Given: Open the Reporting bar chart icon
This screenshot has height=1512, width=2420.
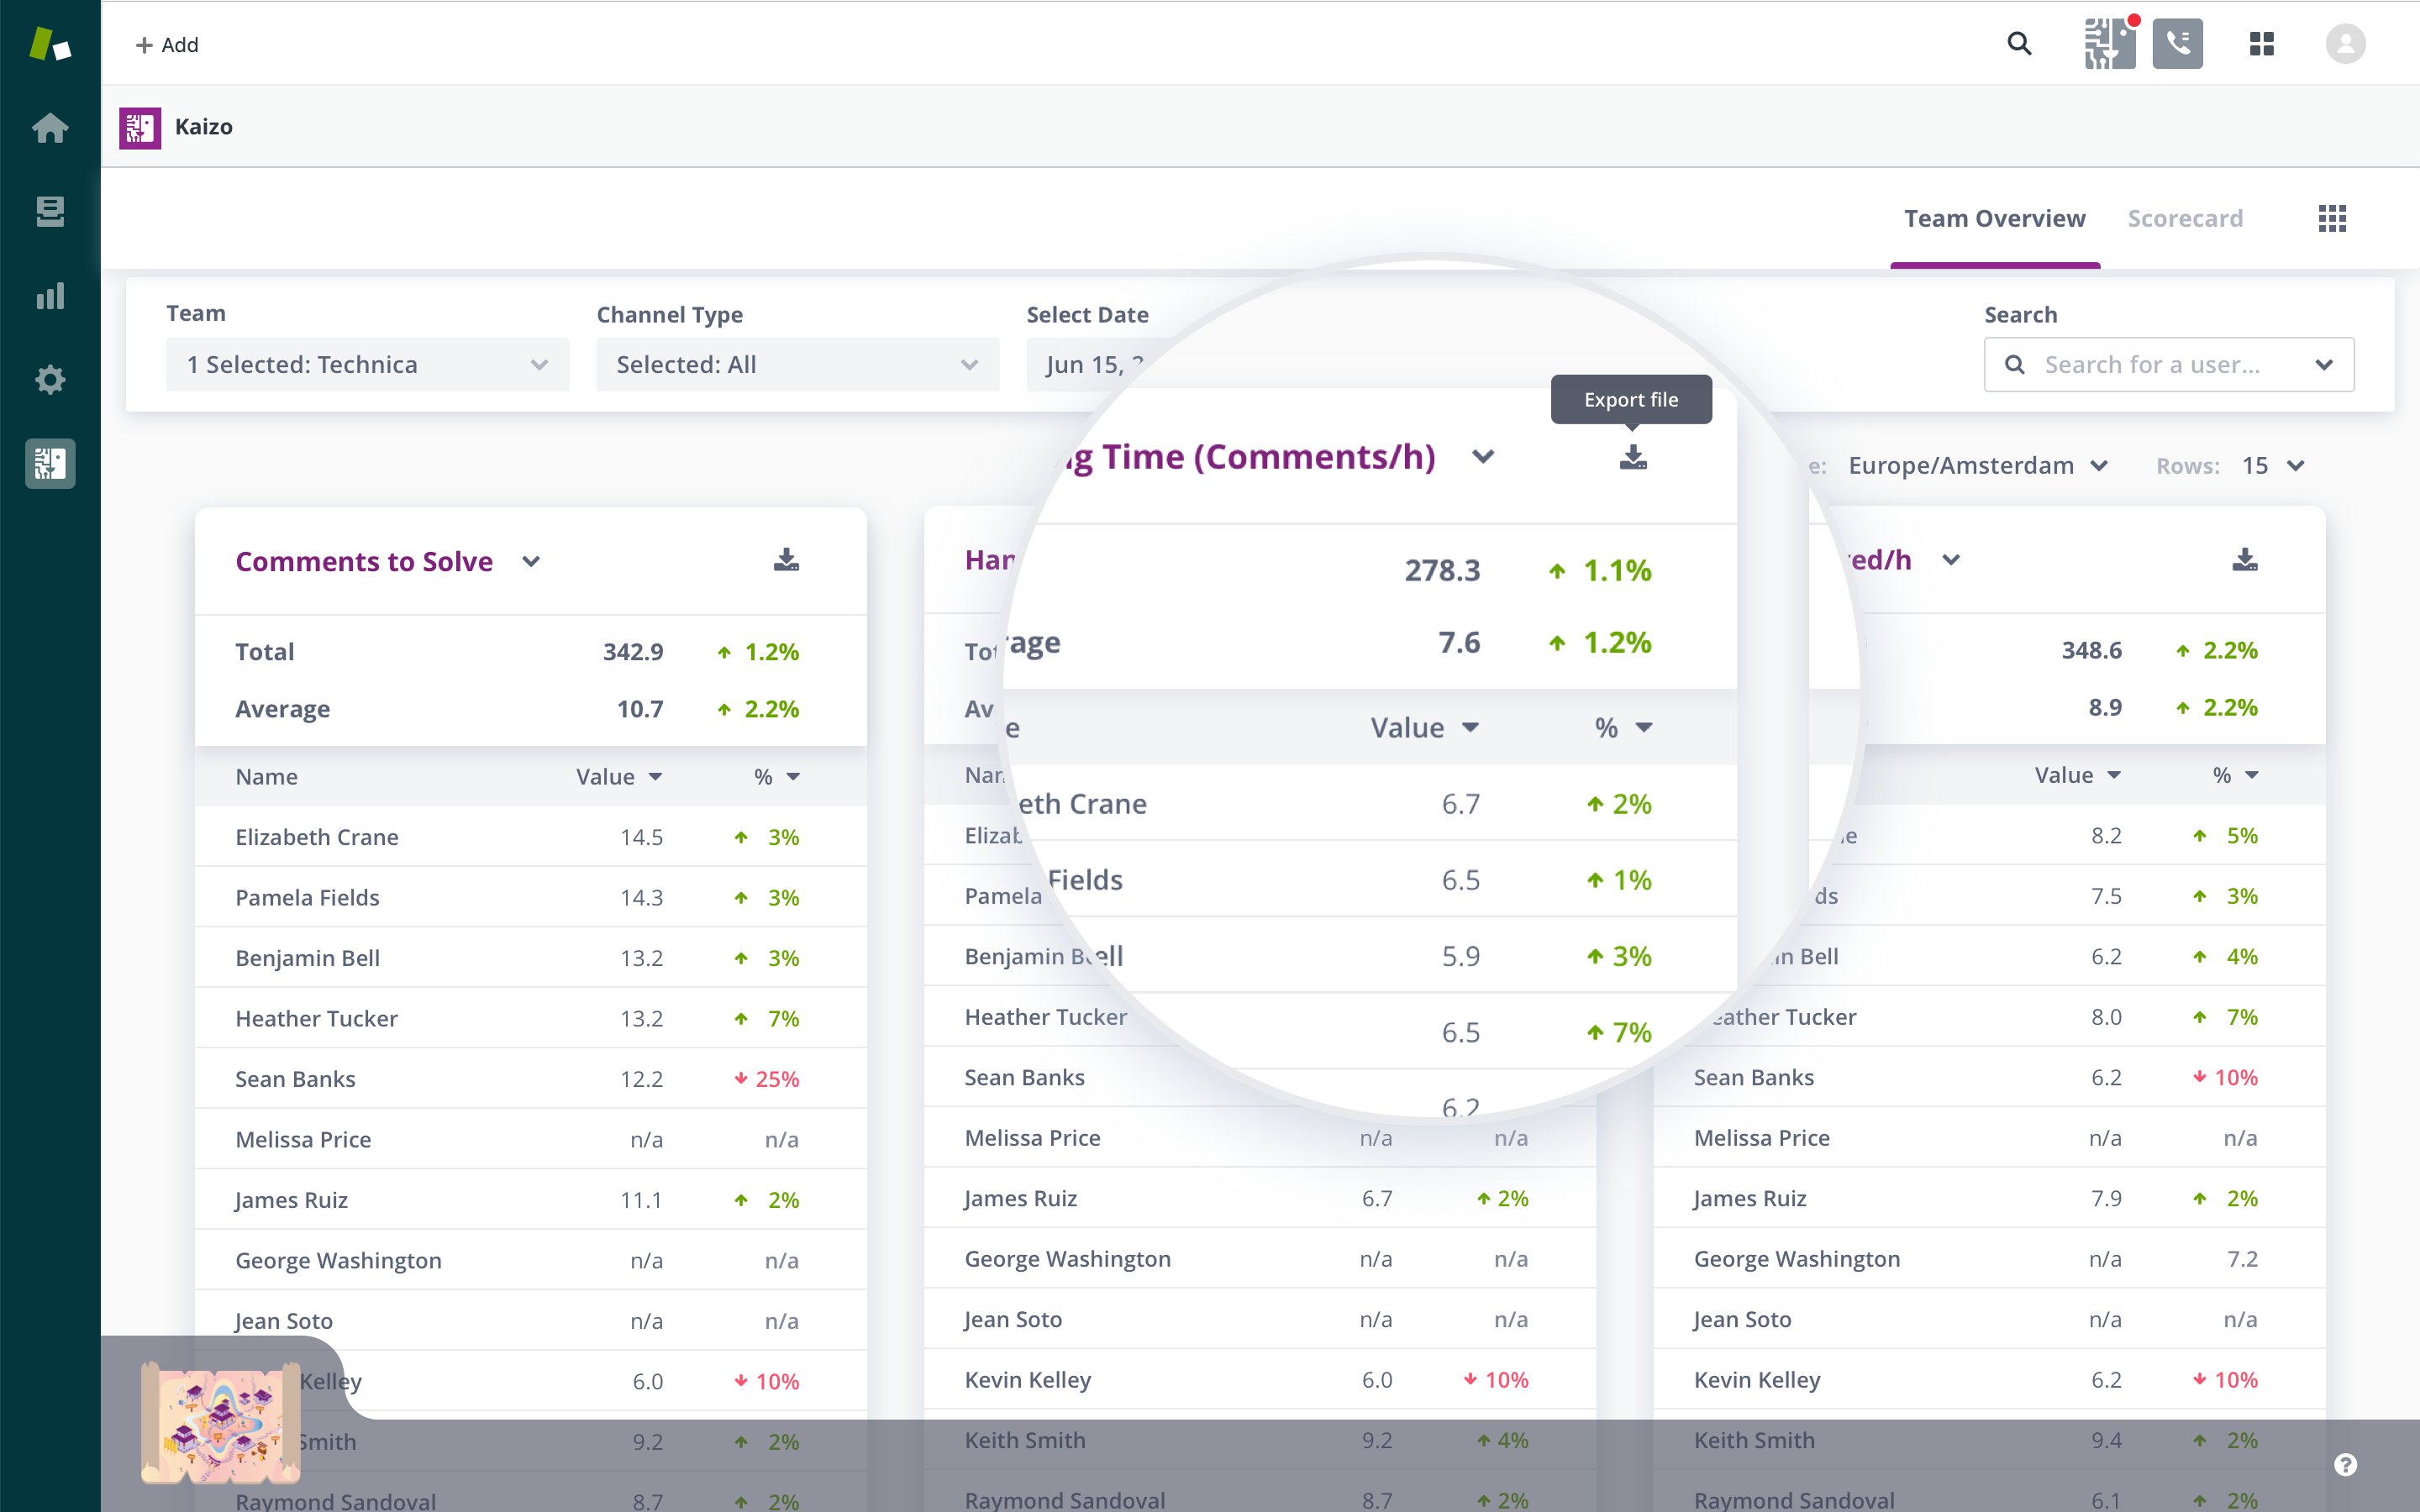Looking at the screenshot, I should (x=50, y=295).
